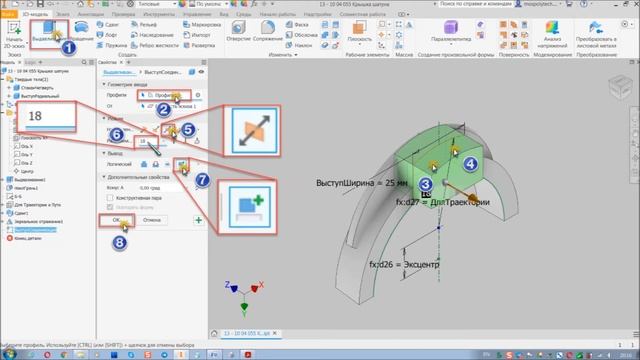Screen dimensions: 640x360
Task: Open the Инструменты ribbon tab
Action: pyautogui.click(x=159, y=14)
